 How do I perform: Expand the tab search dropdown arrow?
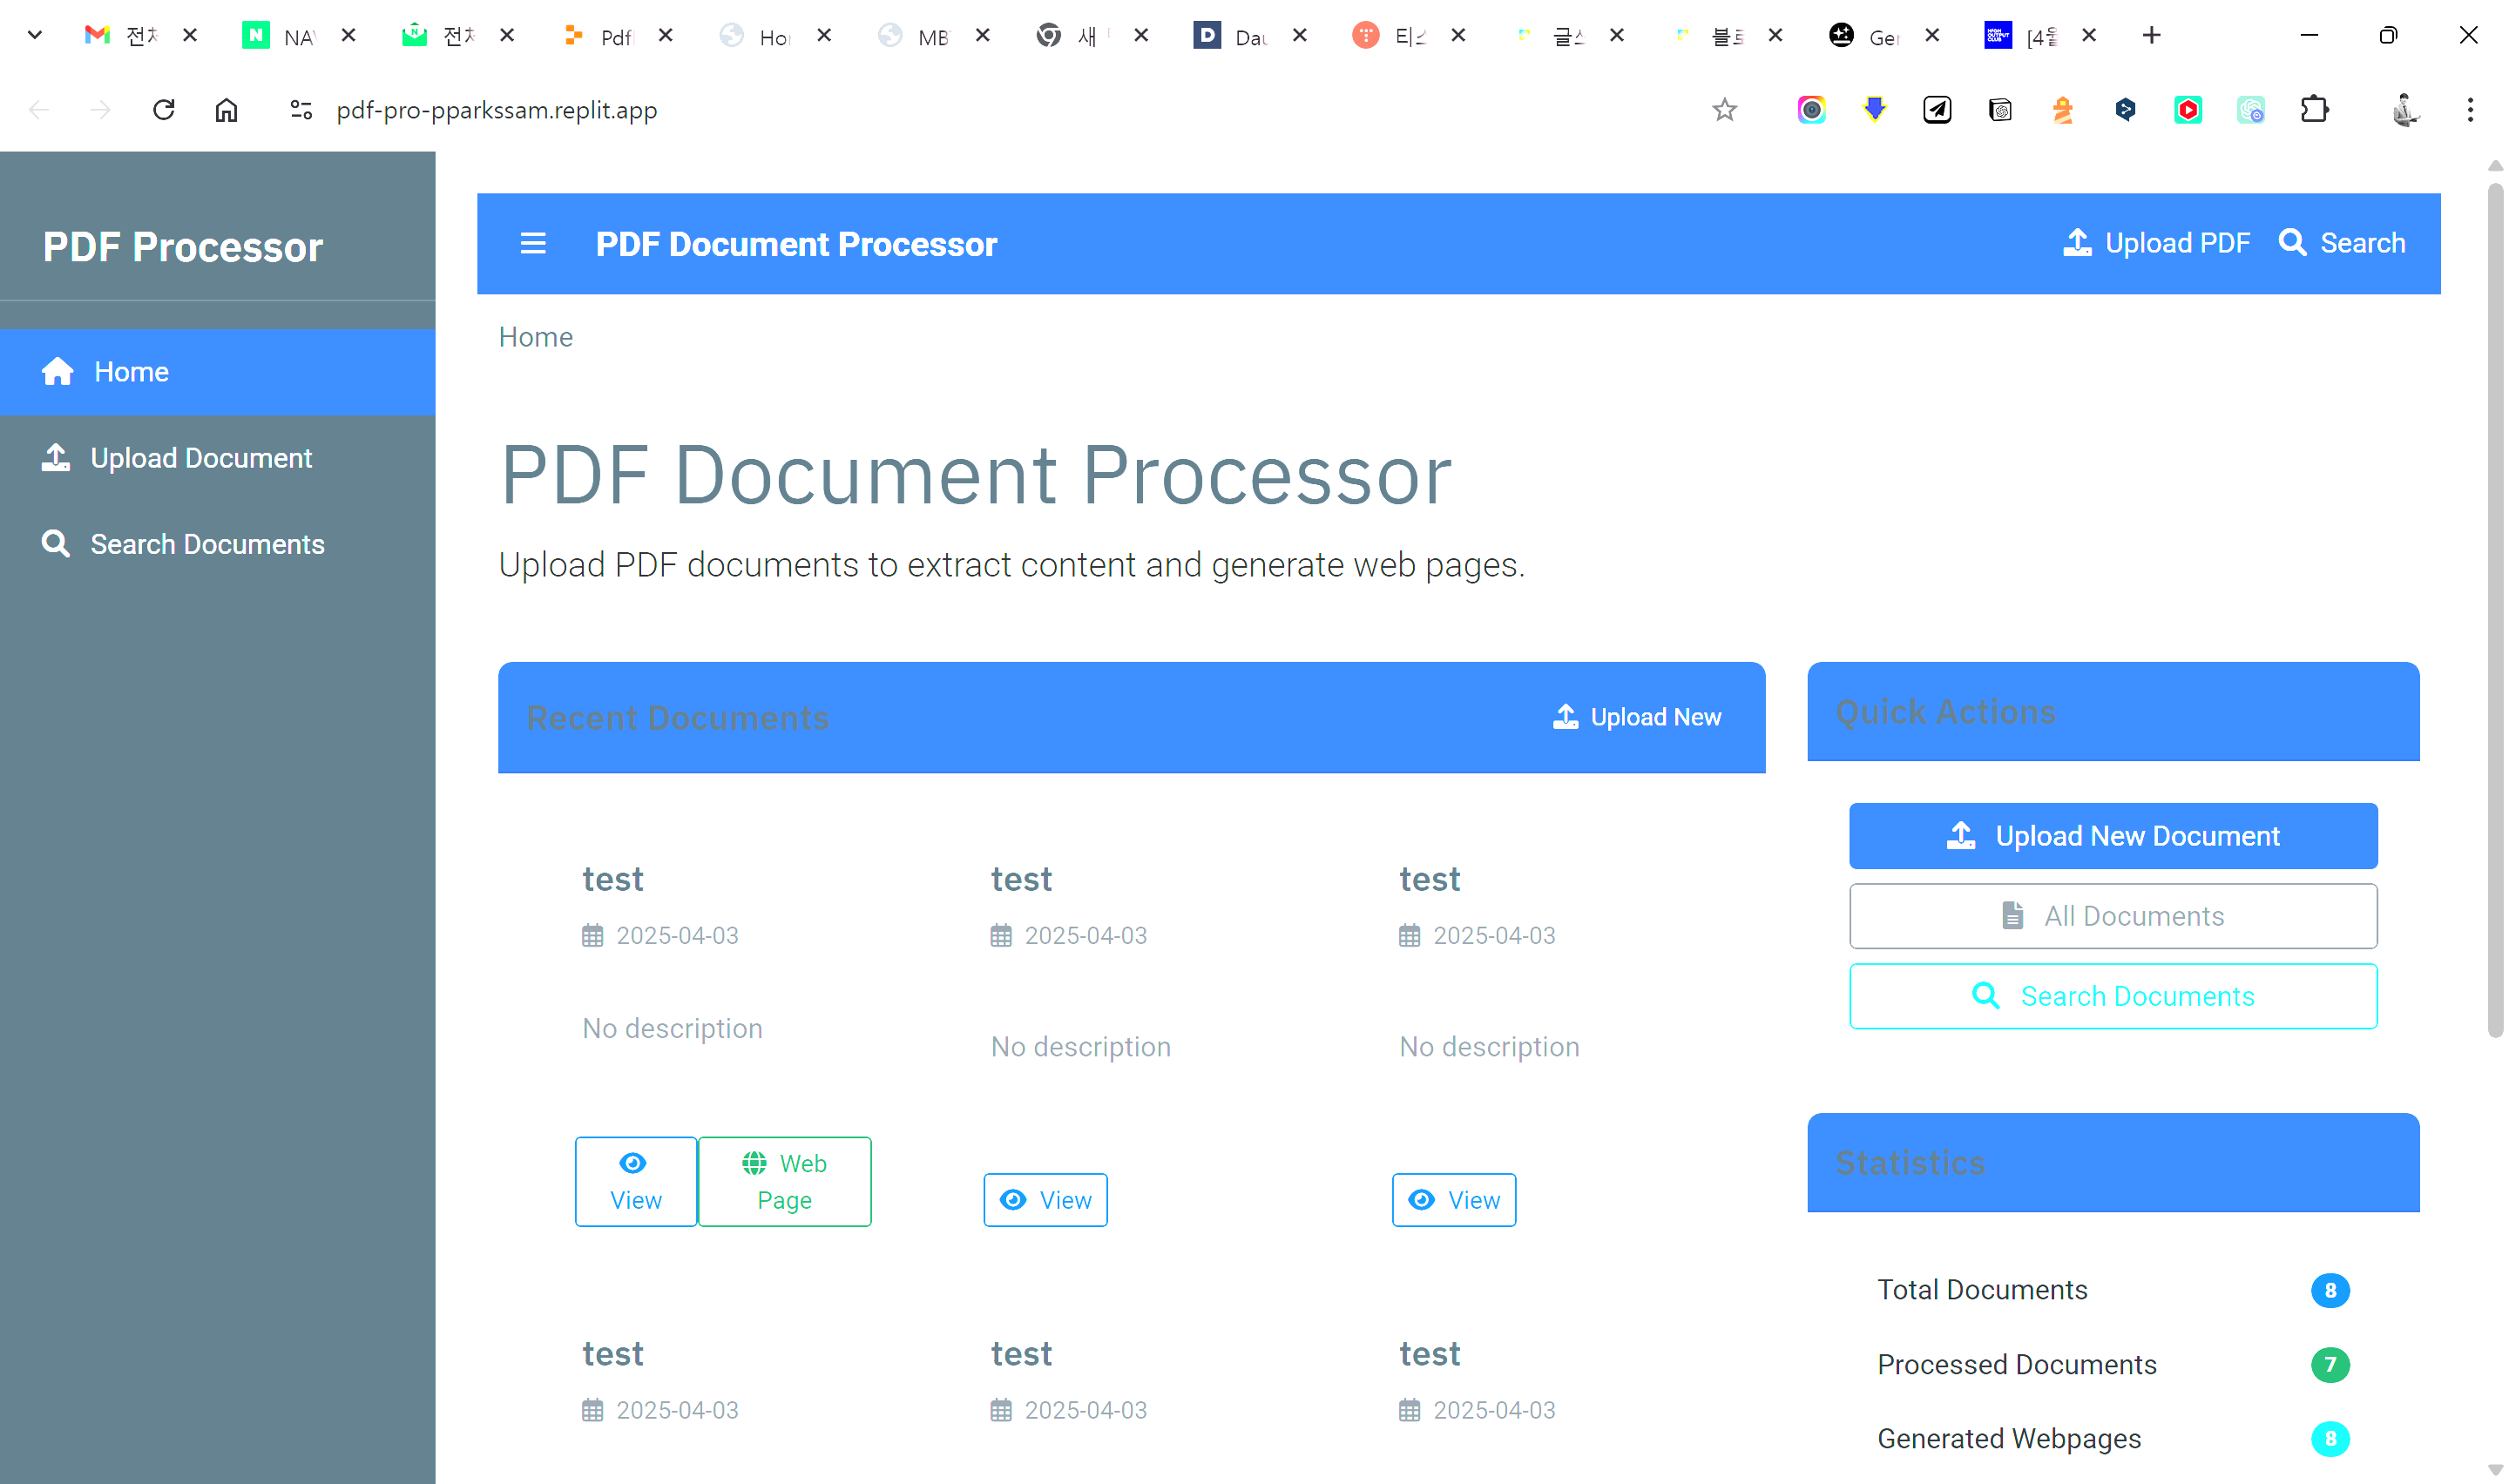click(x=34, y=36)
